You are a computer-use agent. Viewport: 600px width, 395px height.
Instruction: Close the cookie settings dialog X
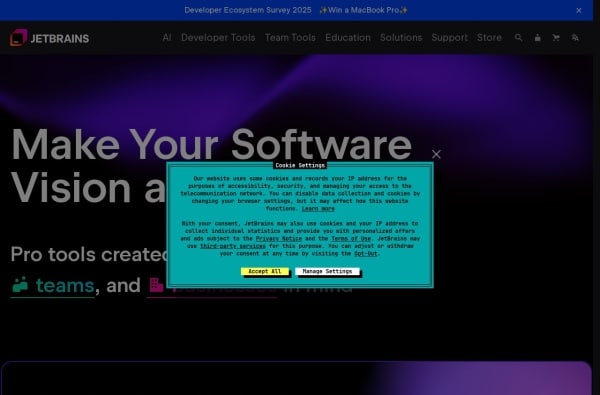(x=436, y=154)
